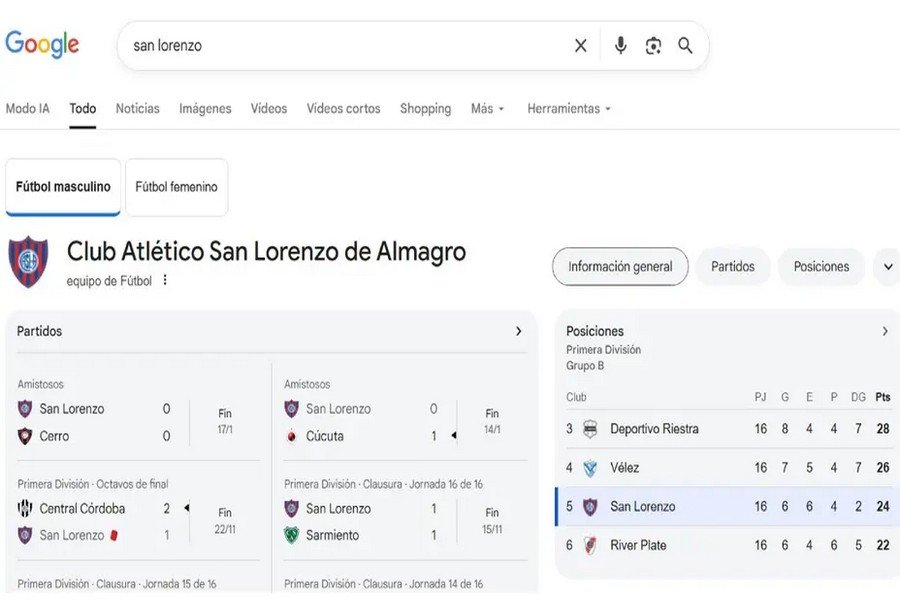Expand the Más dropdown menu
This screenshot has width=900, height=600.
point(488,109)
